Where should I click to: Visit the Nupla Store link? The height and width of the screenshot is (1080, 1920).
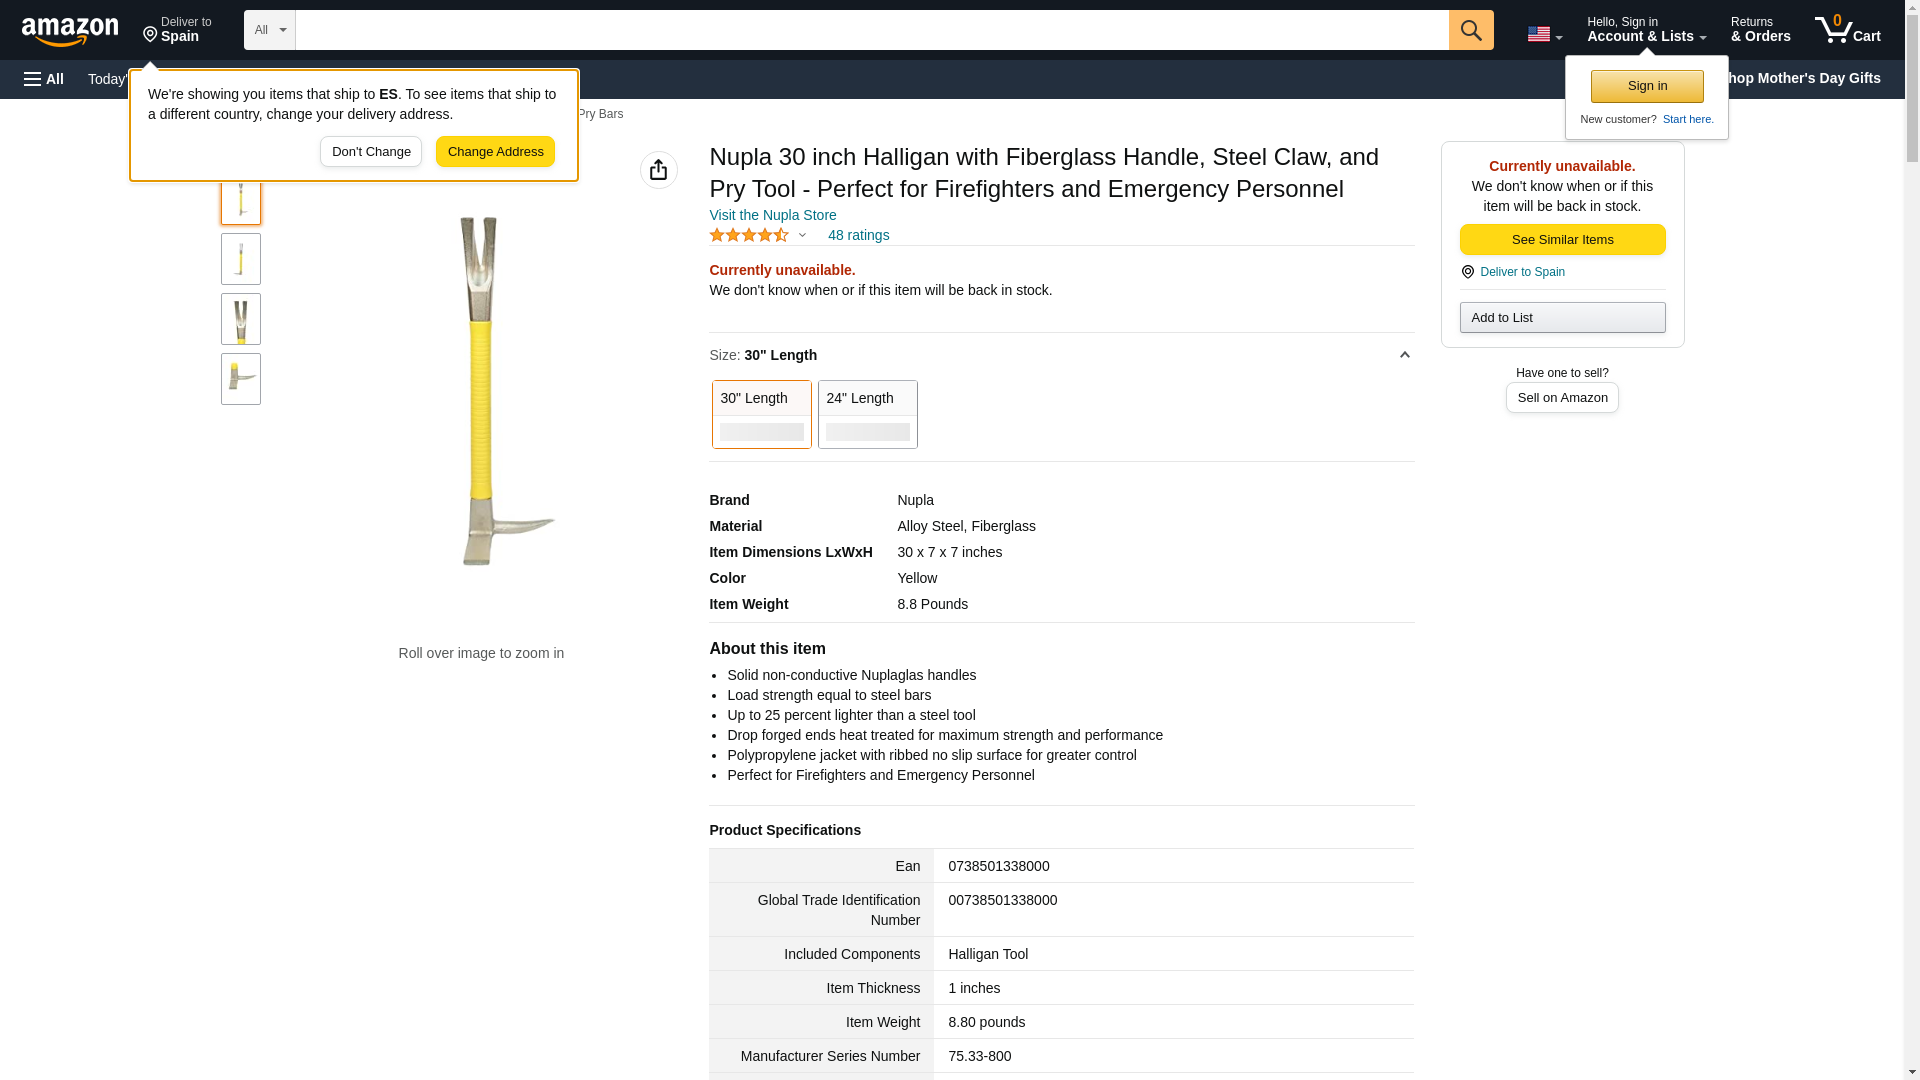[x=772, y=215]
